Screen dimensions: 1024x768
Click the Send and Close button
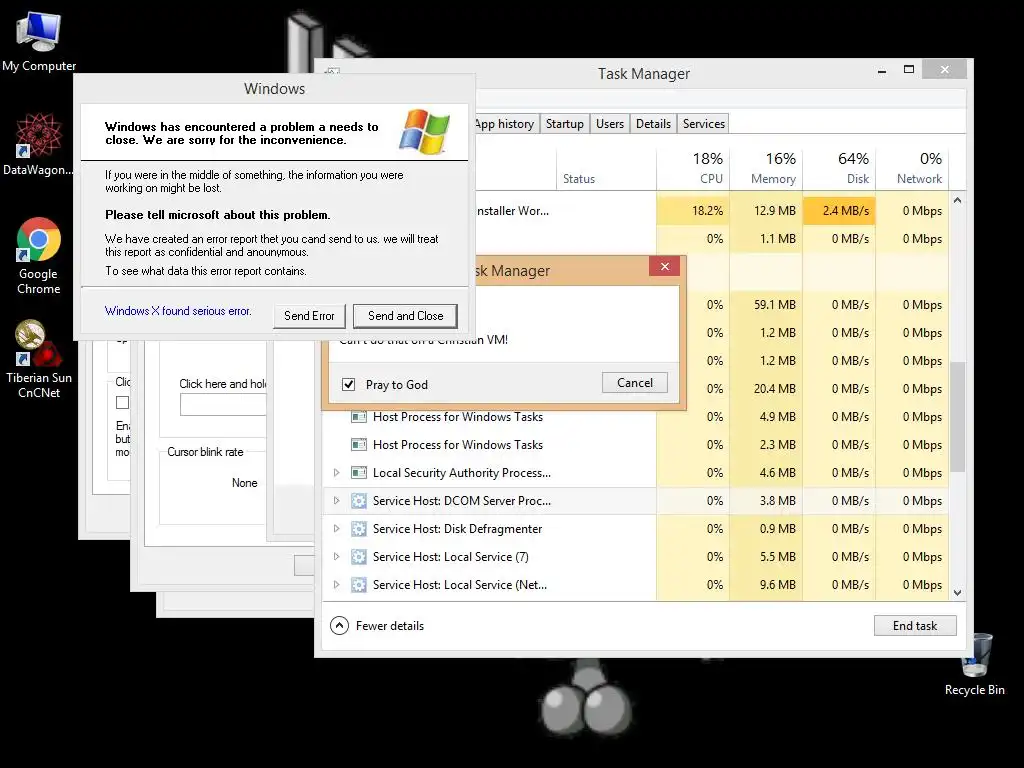[x=405, y=316]
